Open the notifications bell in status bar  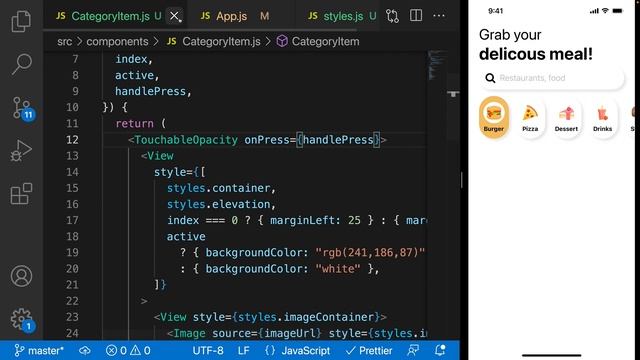pos(440,350)
